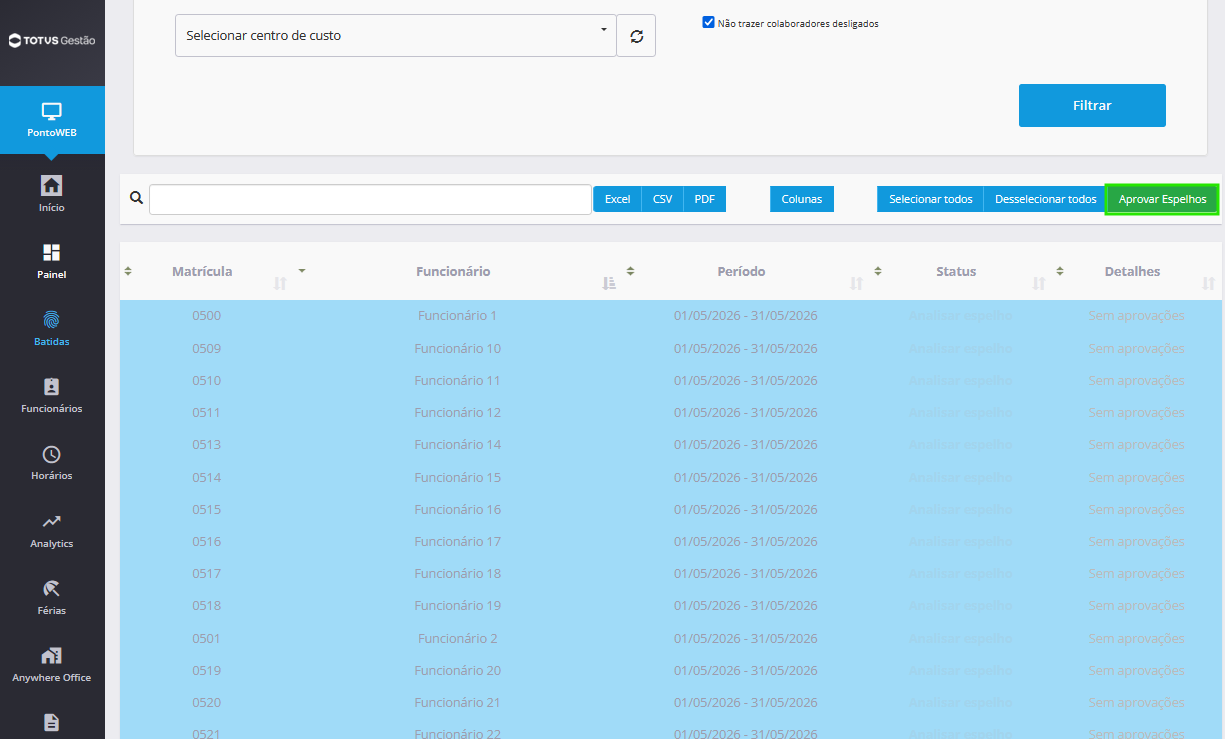Refresh the centro de custo list

(637, 36)
